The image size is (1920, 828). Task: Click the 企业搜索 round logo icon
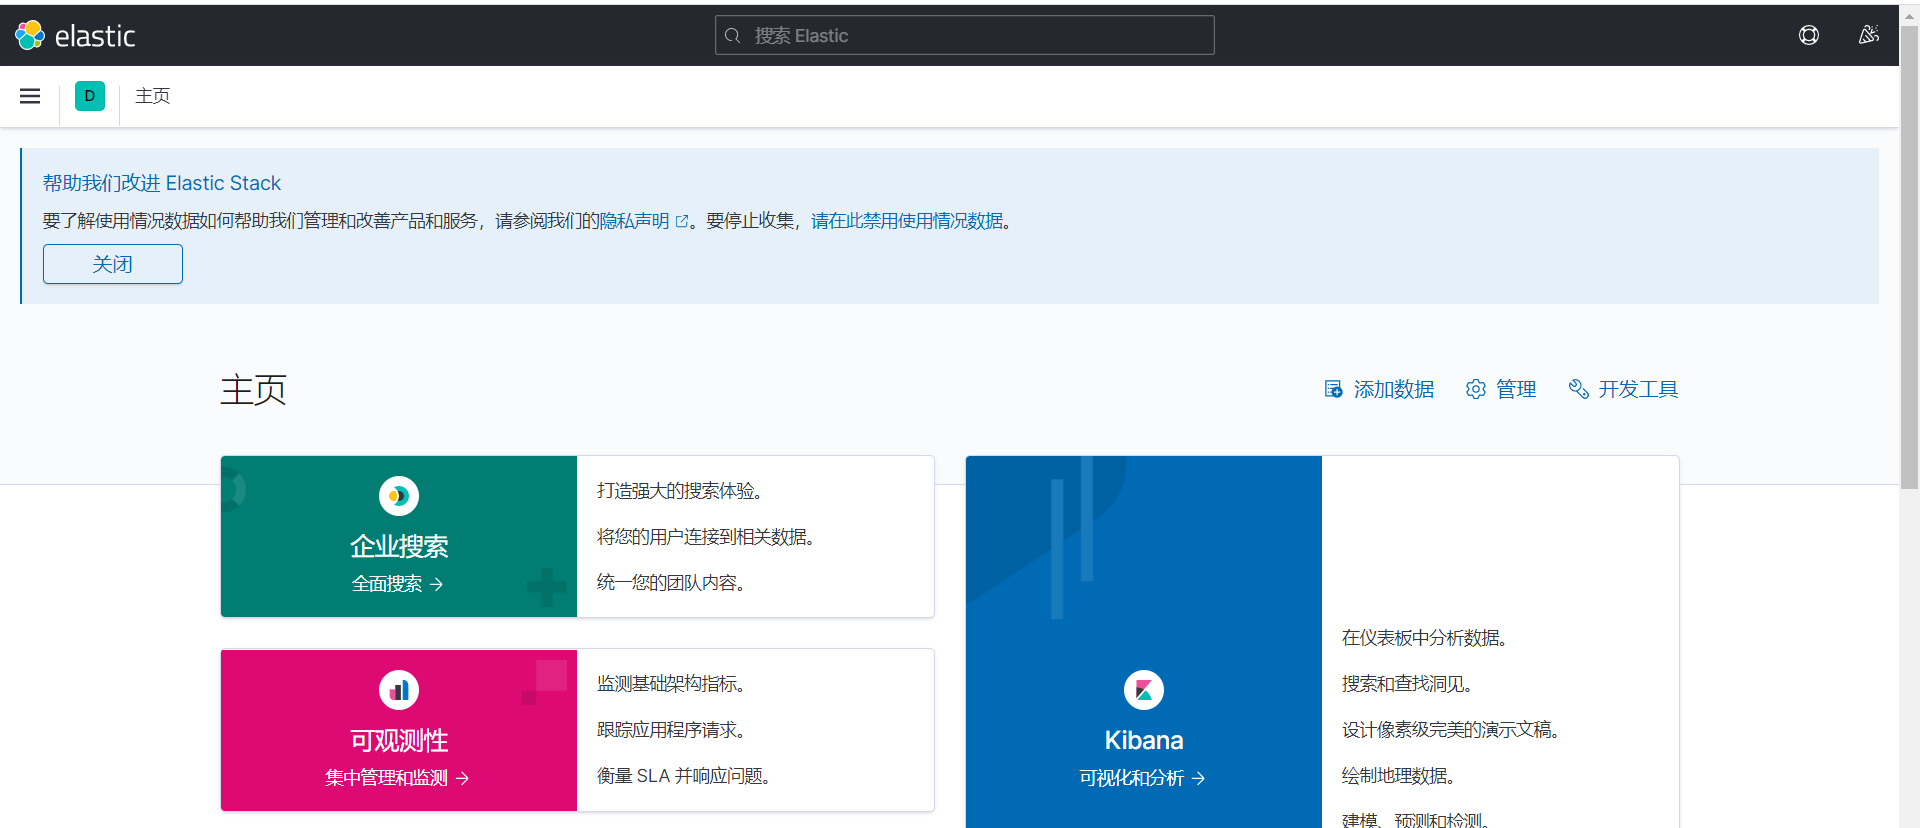[399, 496]
